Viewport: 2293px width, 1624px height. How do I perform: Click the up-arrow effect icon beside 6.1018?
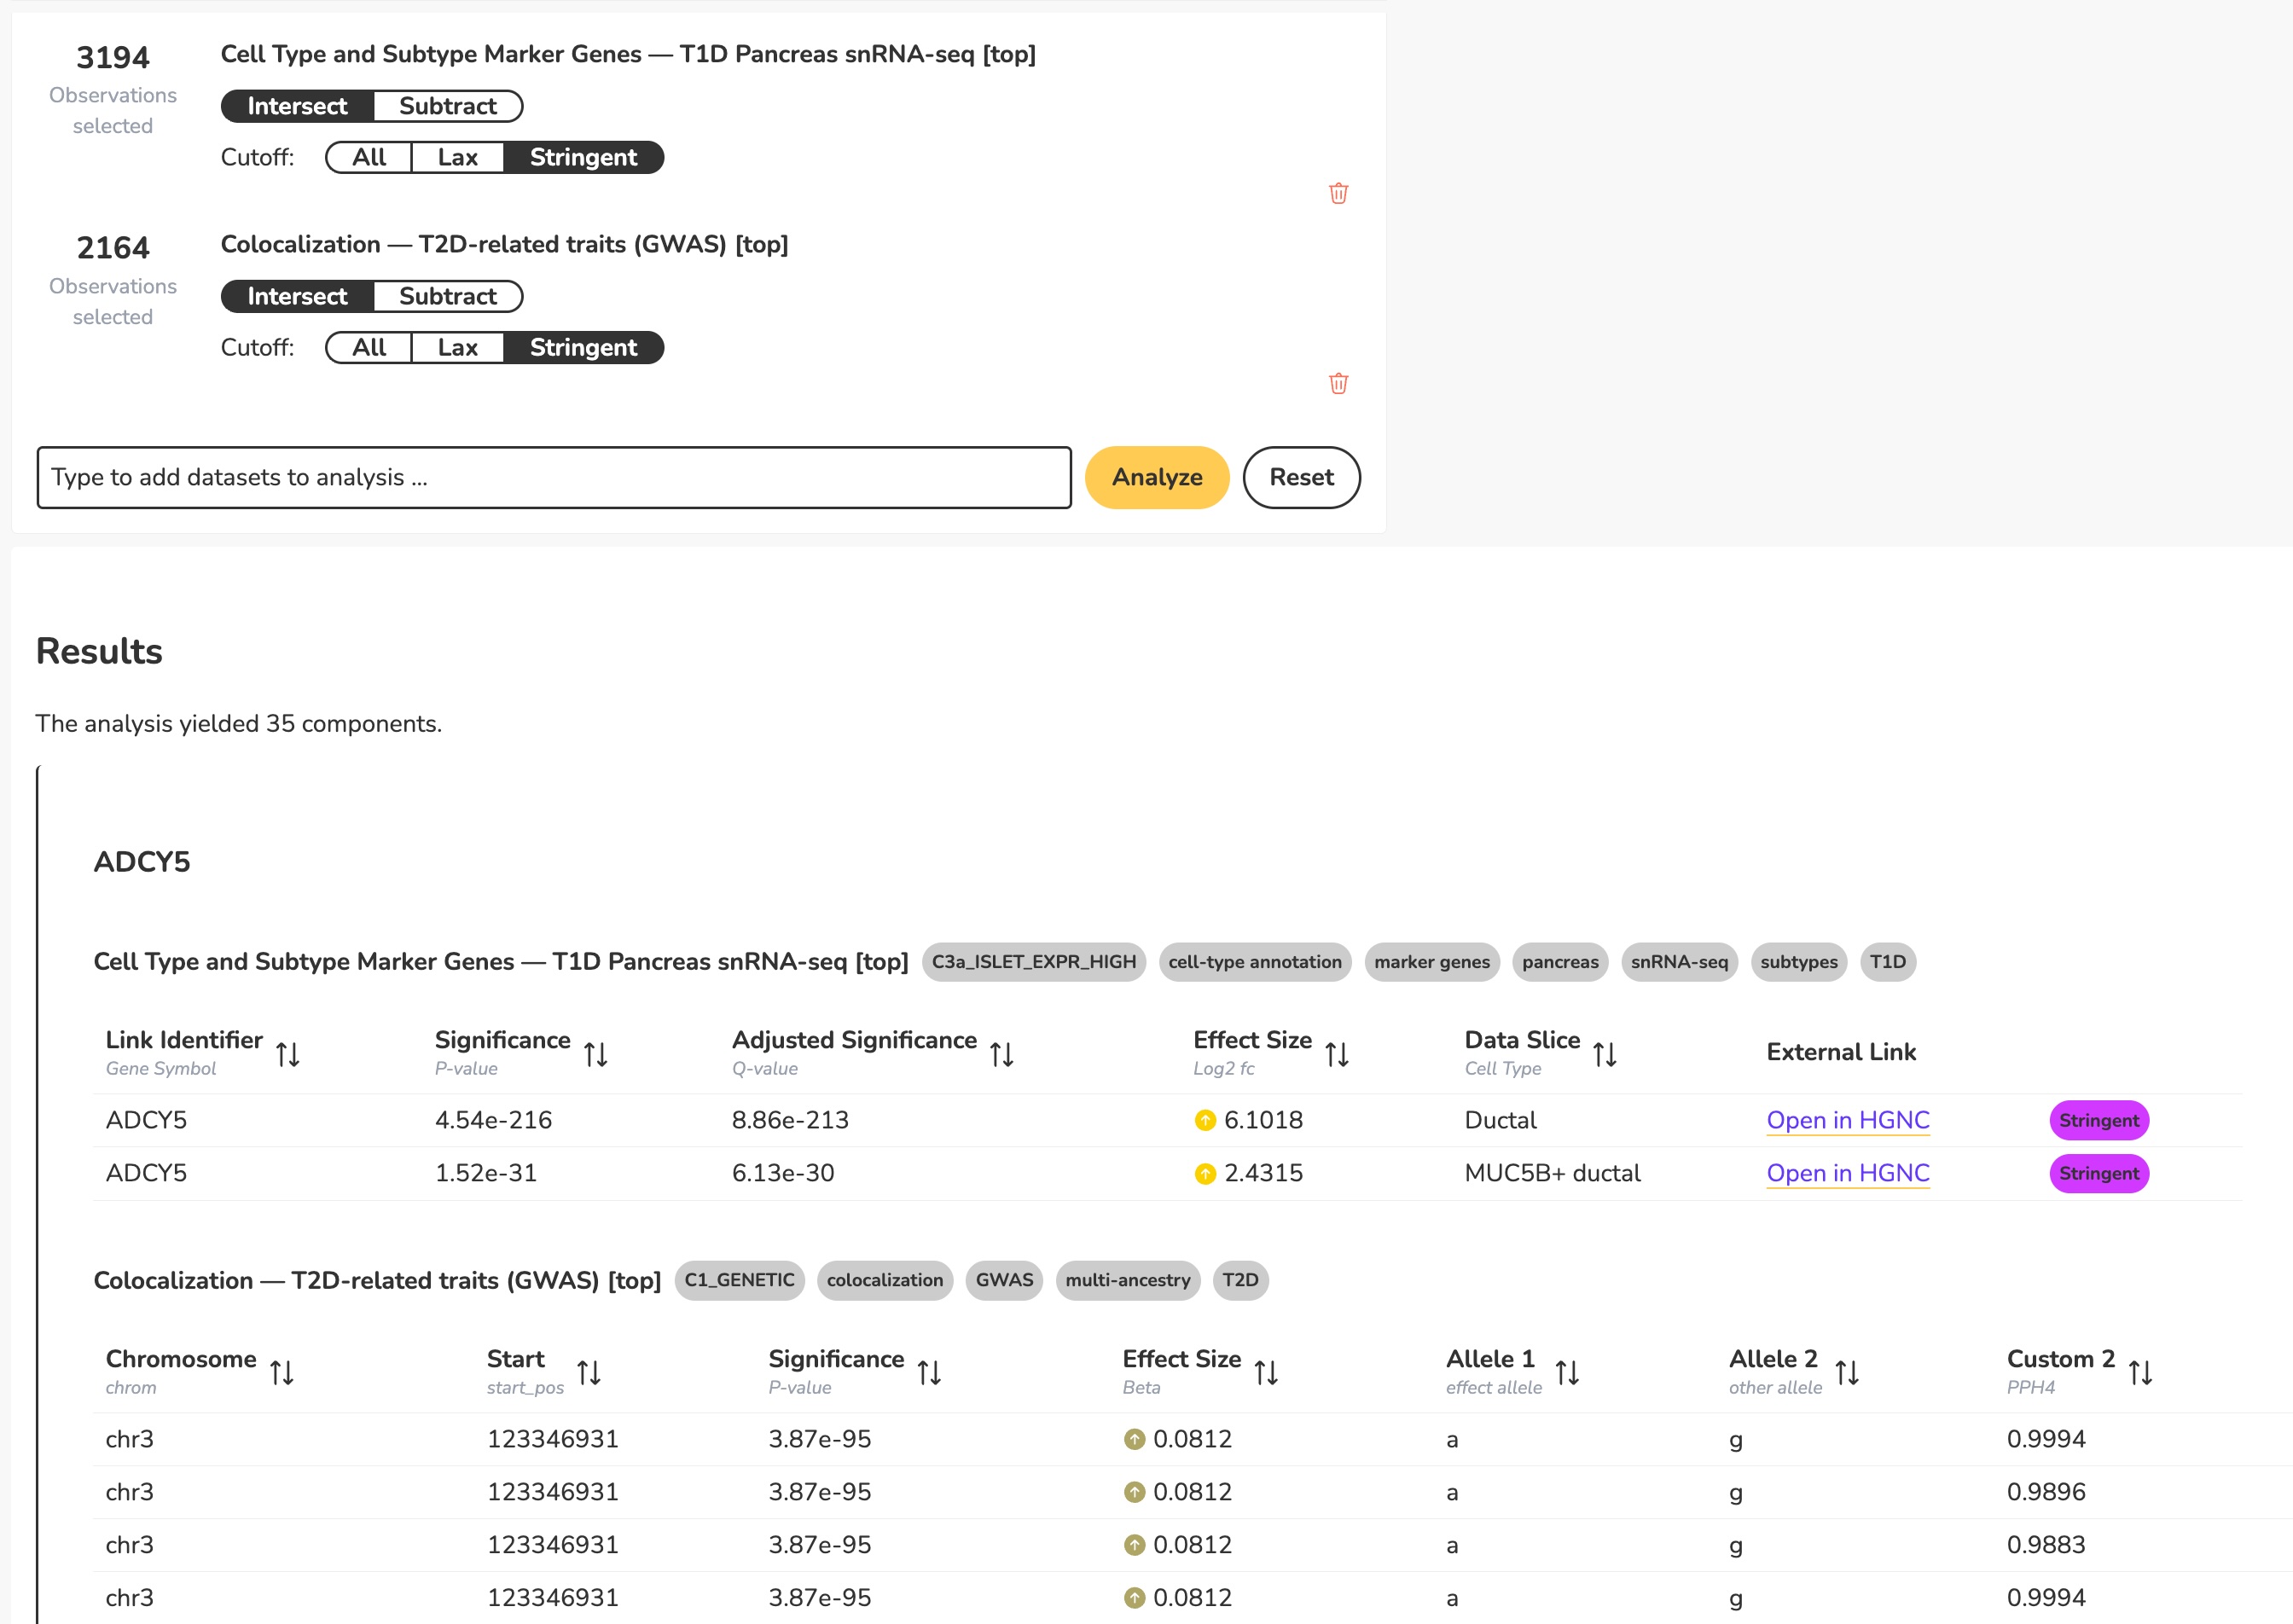coord(1205,1120)
